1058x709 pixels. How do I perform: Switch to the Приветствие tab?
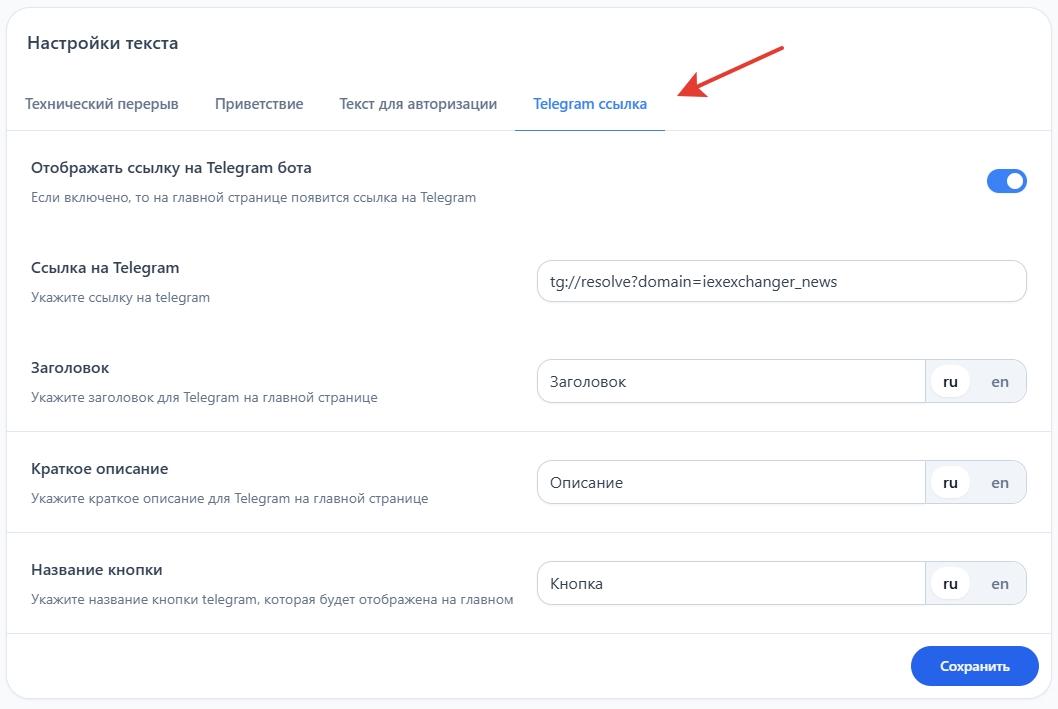[x=259, y=104]
